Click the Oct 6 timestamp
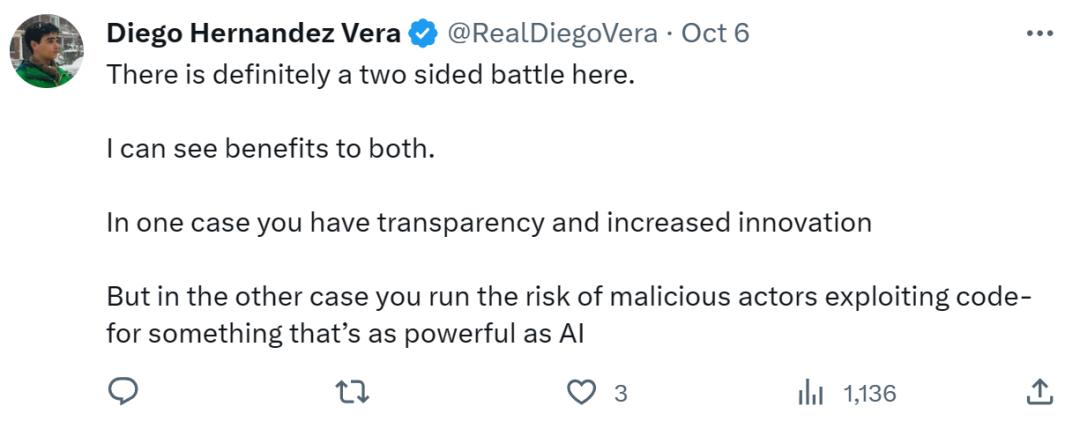 point(715,34)
